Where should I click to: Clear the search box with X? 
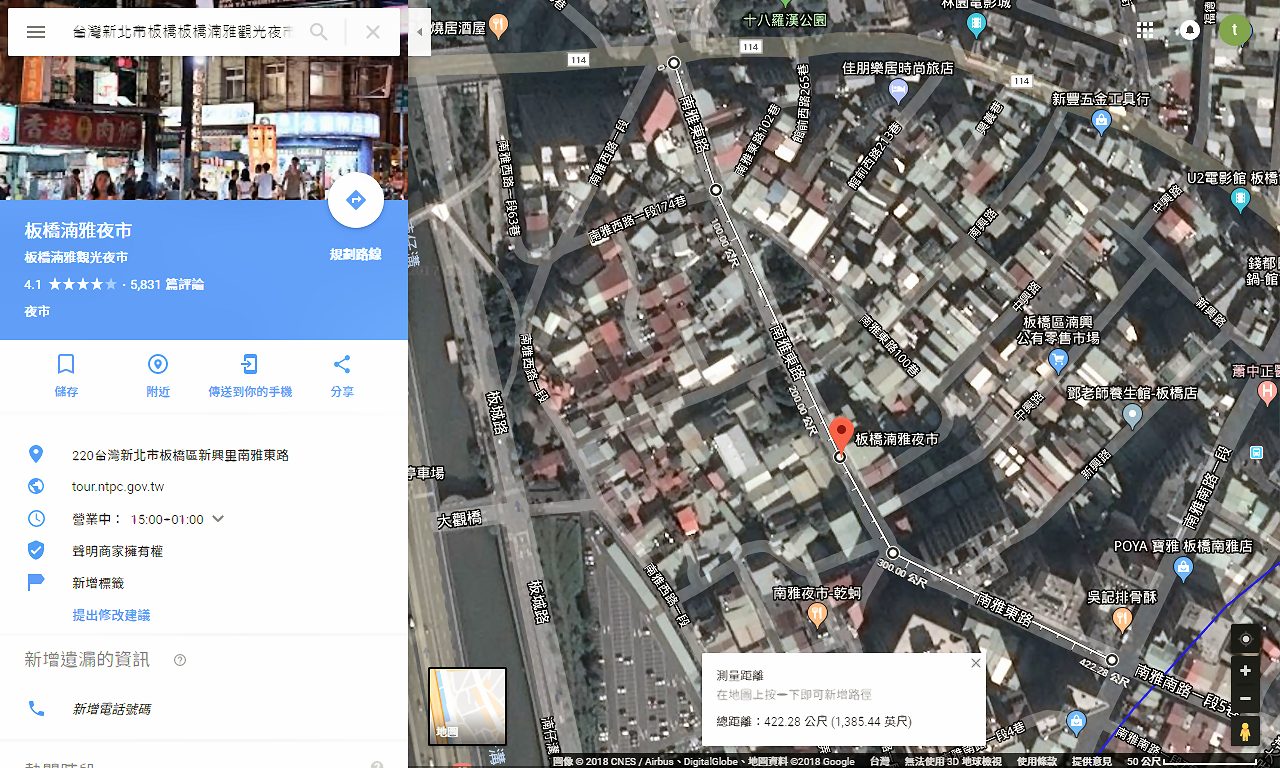click(x=373, y=32)
